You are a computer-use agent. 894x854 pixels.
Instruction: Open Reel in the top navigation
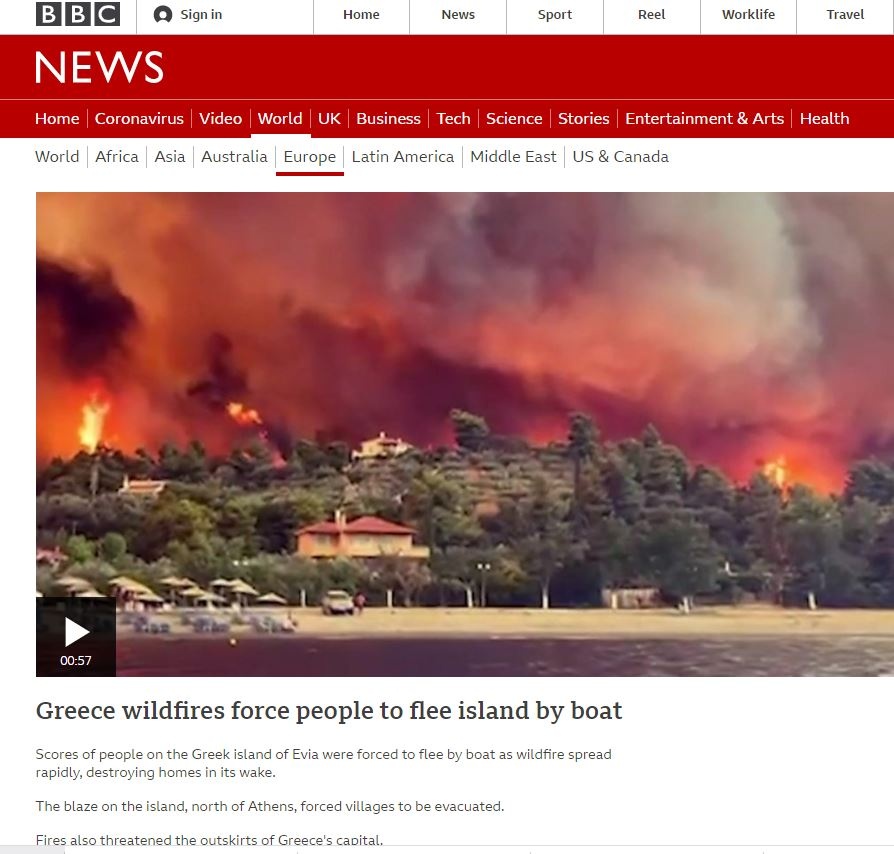tap(652, 15)
